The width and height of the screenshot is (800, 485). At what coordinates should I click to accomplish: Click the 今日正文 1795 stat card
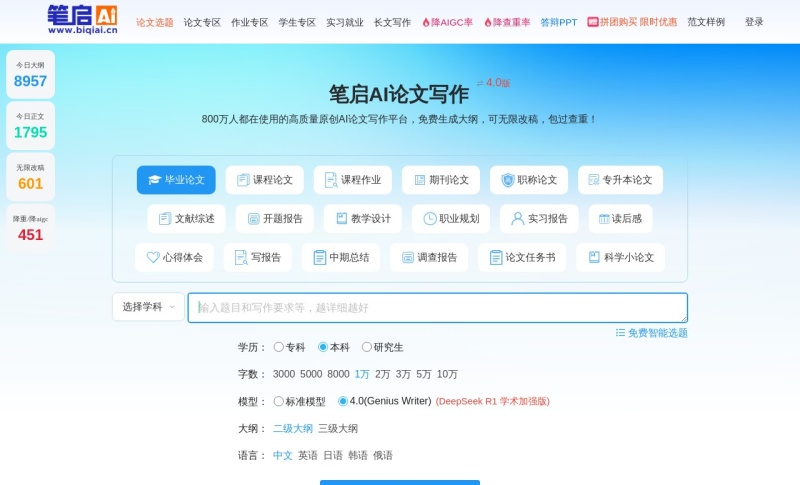[31, 125]
